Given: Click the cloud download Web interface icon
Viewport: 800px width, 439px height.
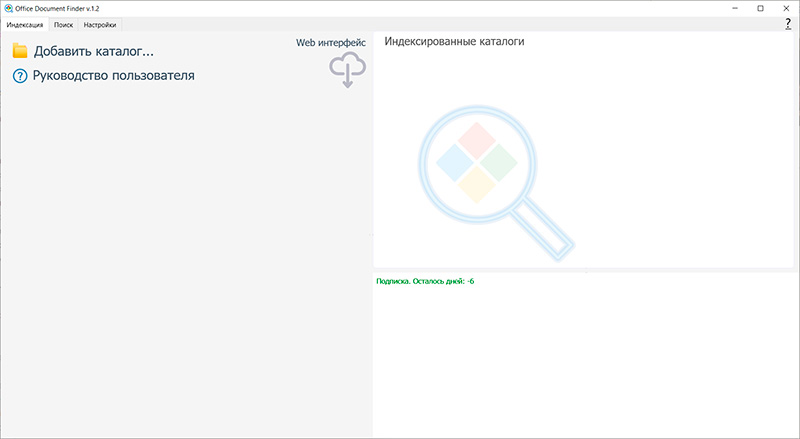Looking at the screenshot, I should point(347,70).
